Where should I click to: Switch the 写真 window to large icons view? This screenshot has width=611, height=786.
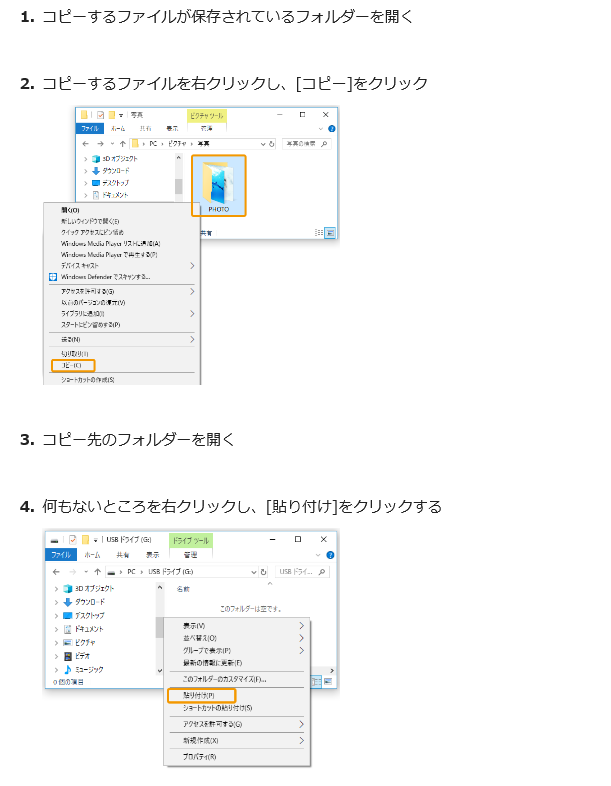(x=330, y=233)
